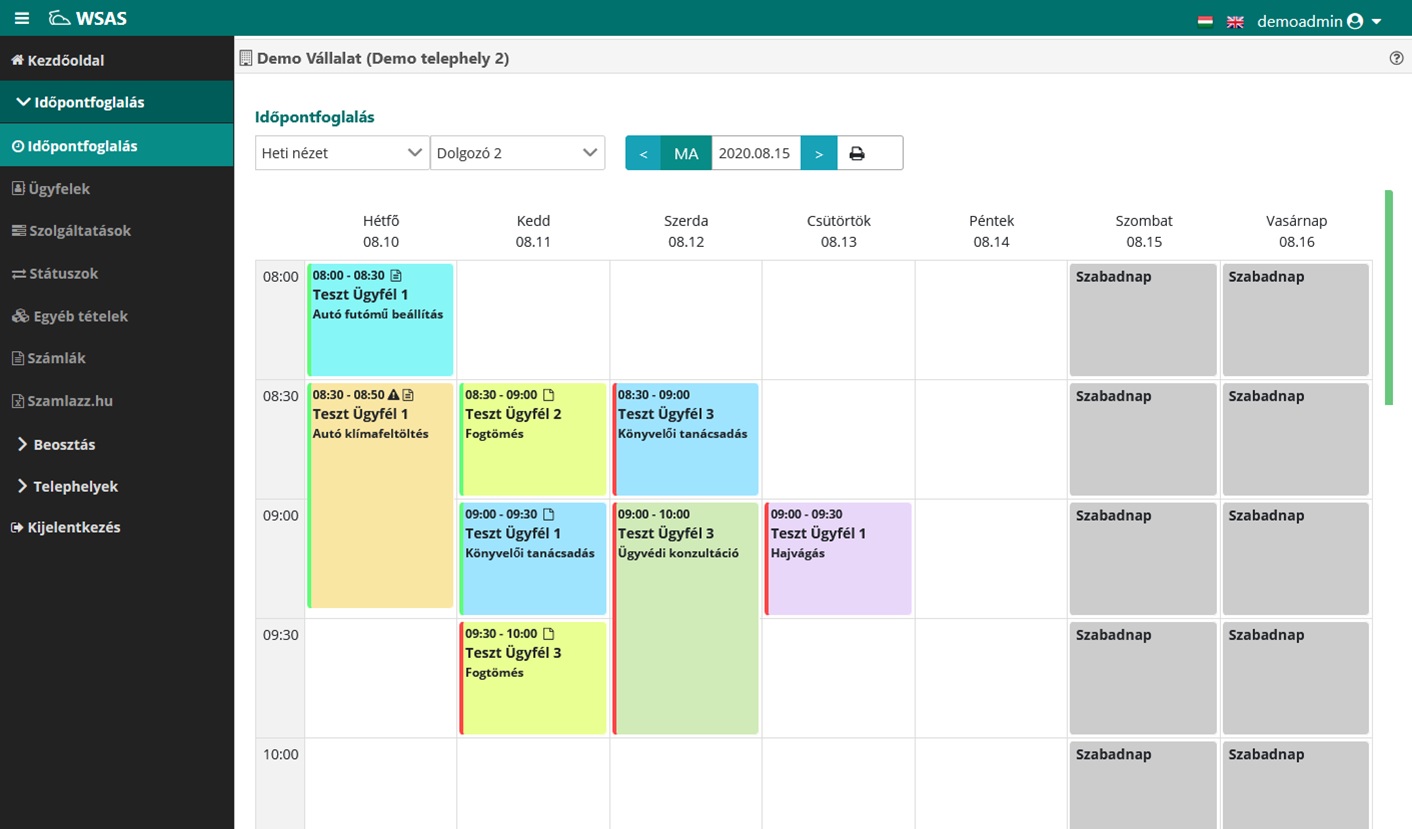This screenshot has height=829, width=1412.
Task: Click the warning triangle on 08:30 - 08:50 appointment
Action: [393, 395]
